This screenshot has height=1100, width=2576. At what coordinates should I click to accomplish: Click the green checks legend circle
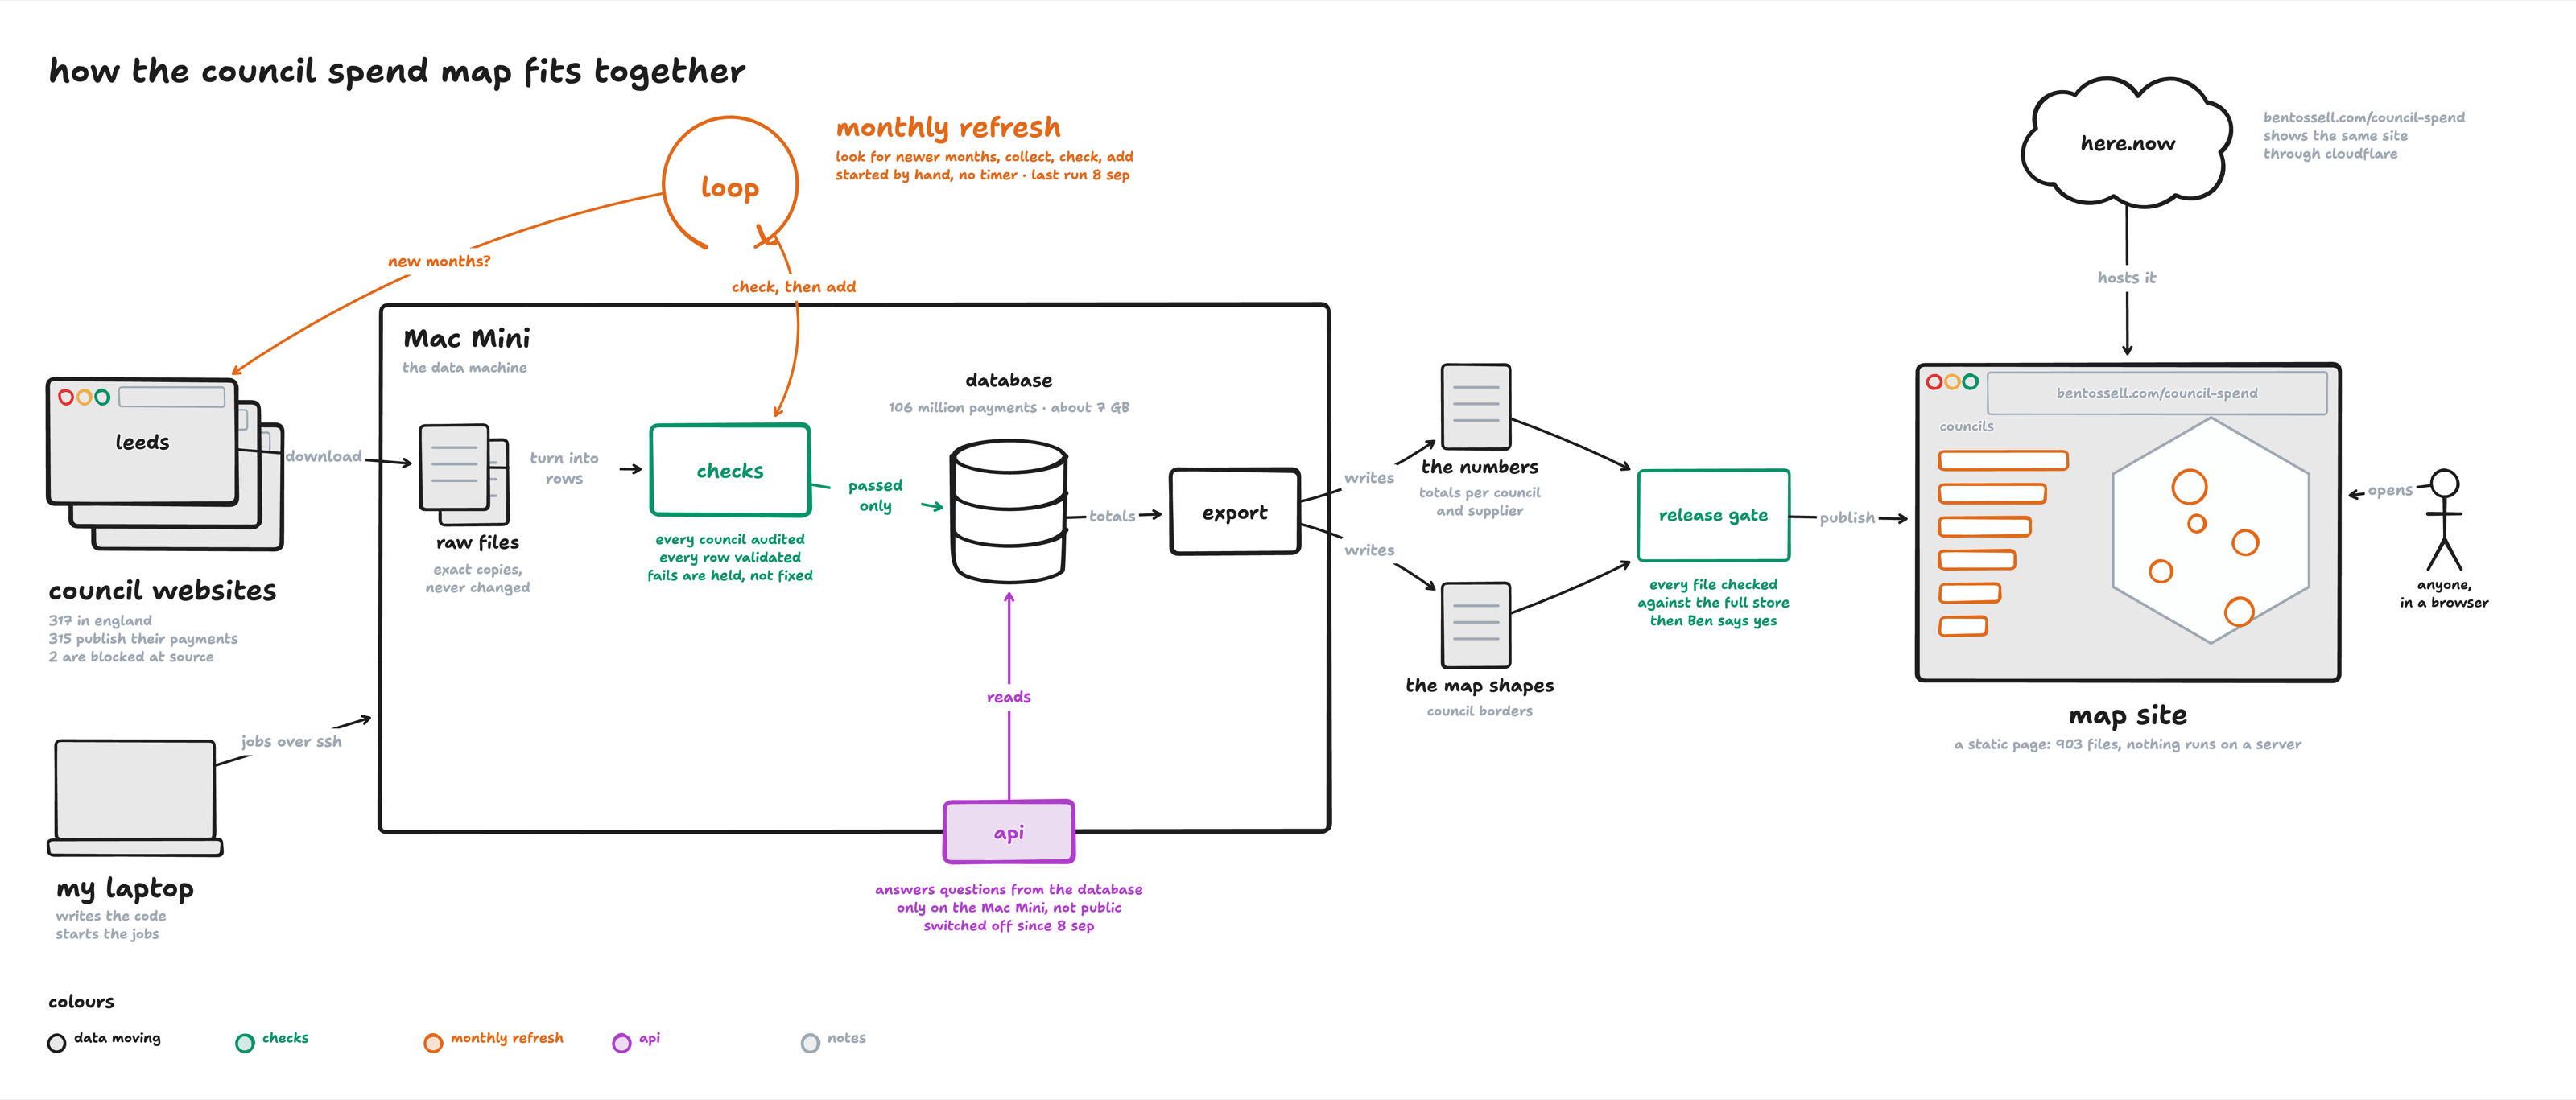245,1043
